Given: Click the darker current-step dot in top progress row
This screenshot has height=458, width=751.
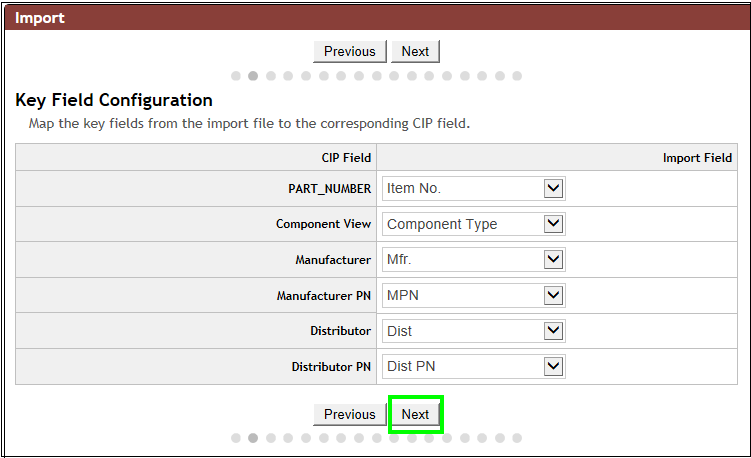Looking at the screenshot, I should (253, 75).
